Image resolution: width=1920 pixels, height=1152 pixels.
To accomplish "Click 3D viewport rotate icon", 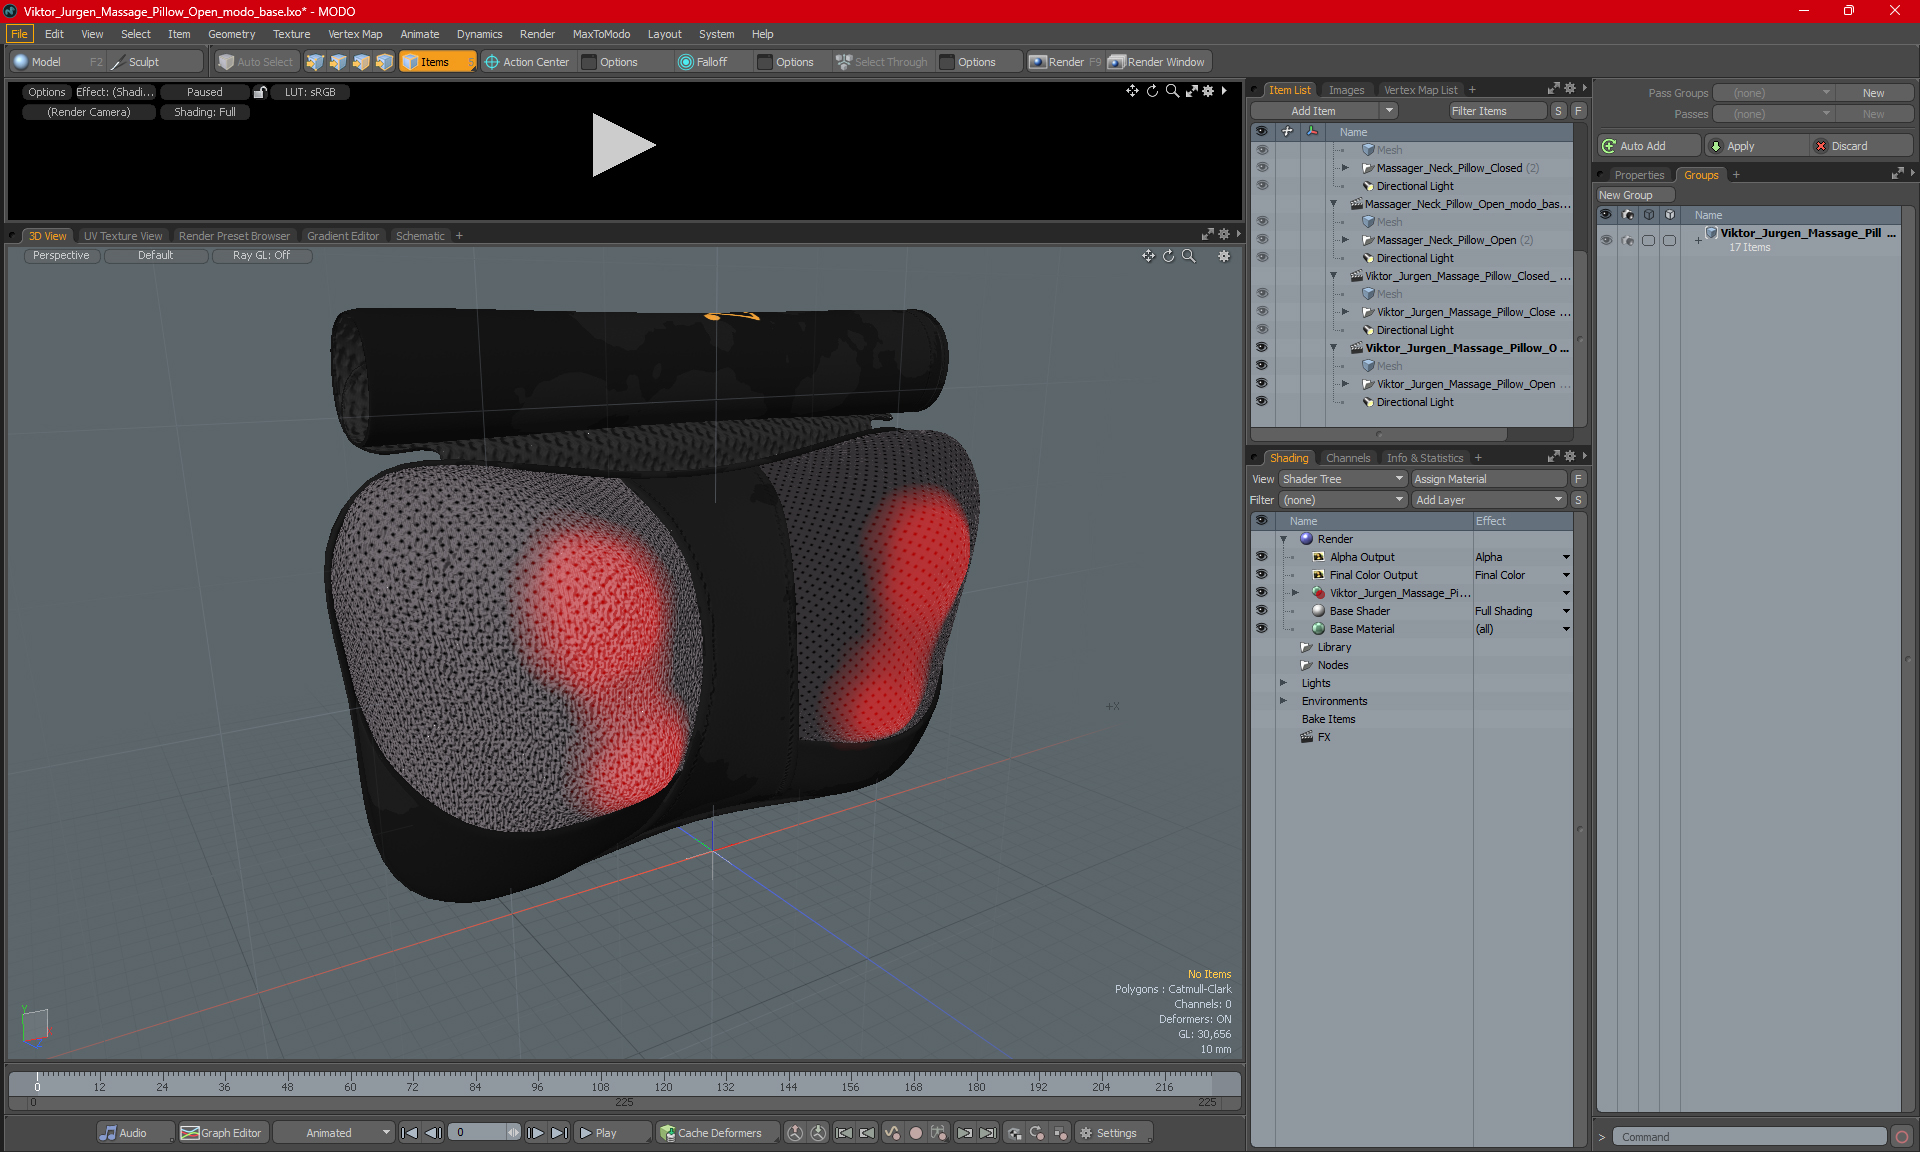I will (x=1168, y=256).
